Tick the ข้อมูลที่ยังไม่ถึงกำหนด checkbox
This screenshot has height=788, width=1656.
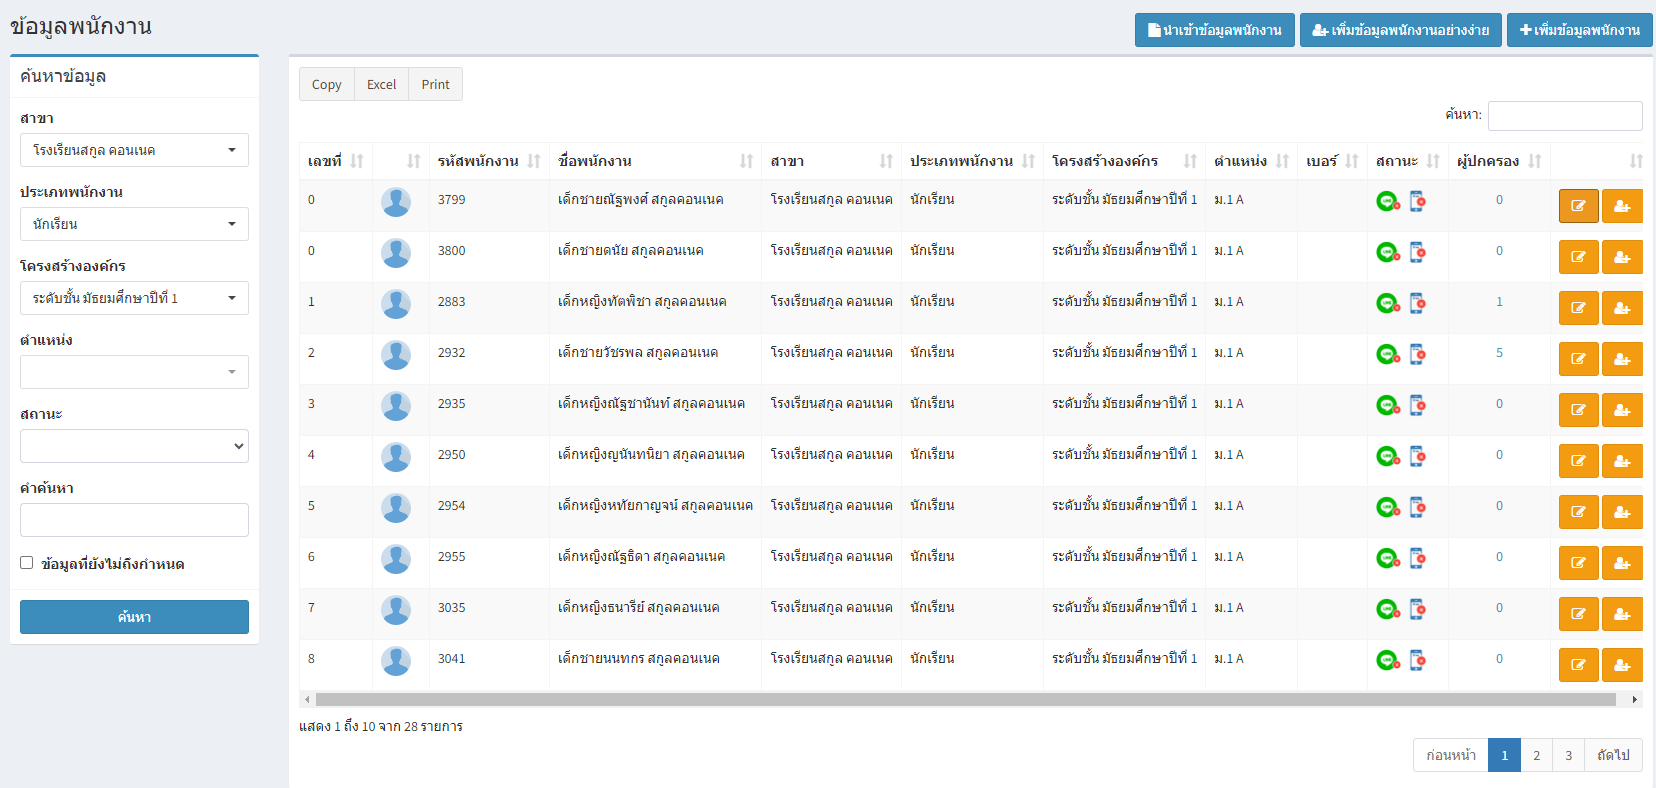[x=27, y=563]
